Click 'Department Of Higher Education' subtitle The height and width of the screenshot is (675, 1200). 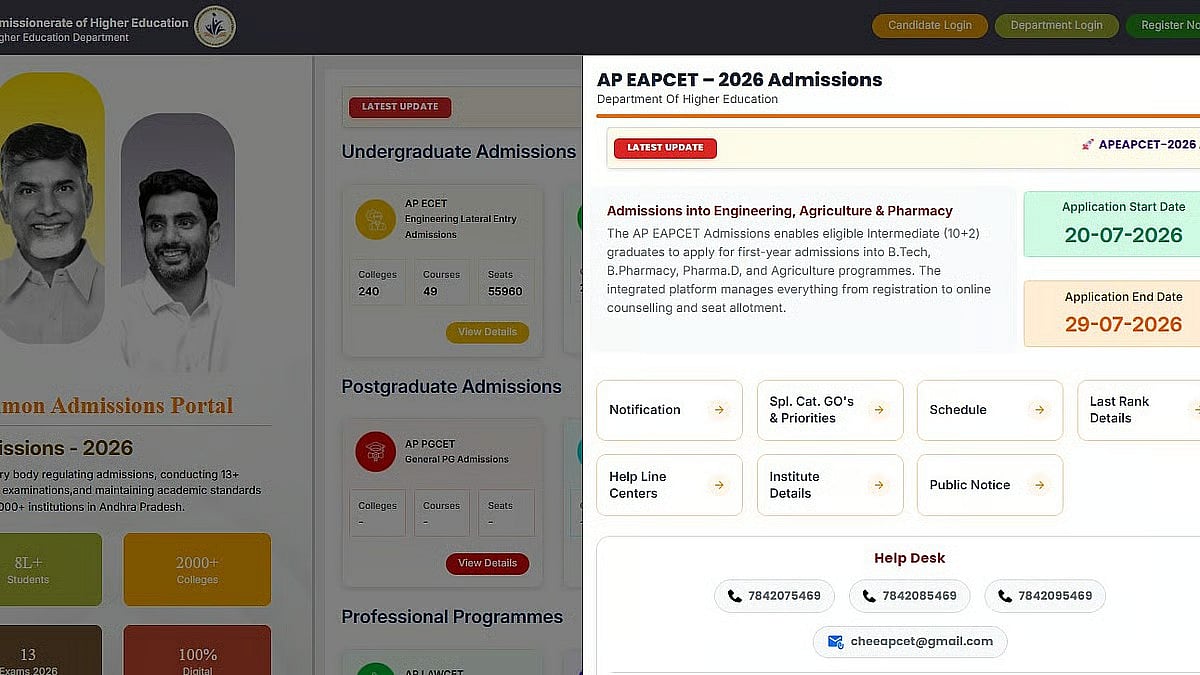click(687, 100)
